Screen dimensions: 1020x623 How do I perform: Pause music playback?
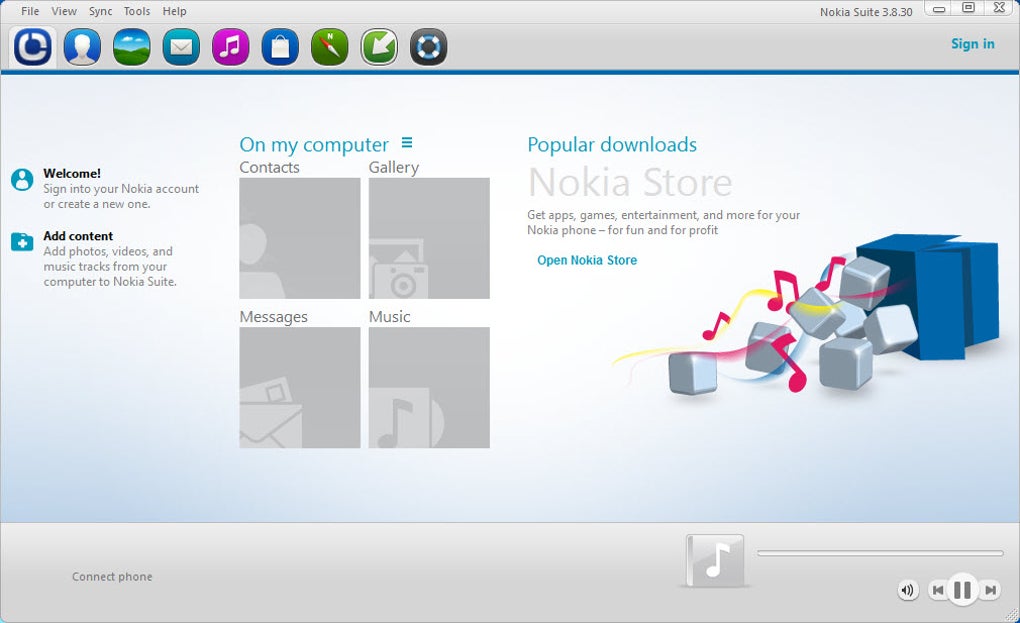pyautogui.click(x=962, y=590)
